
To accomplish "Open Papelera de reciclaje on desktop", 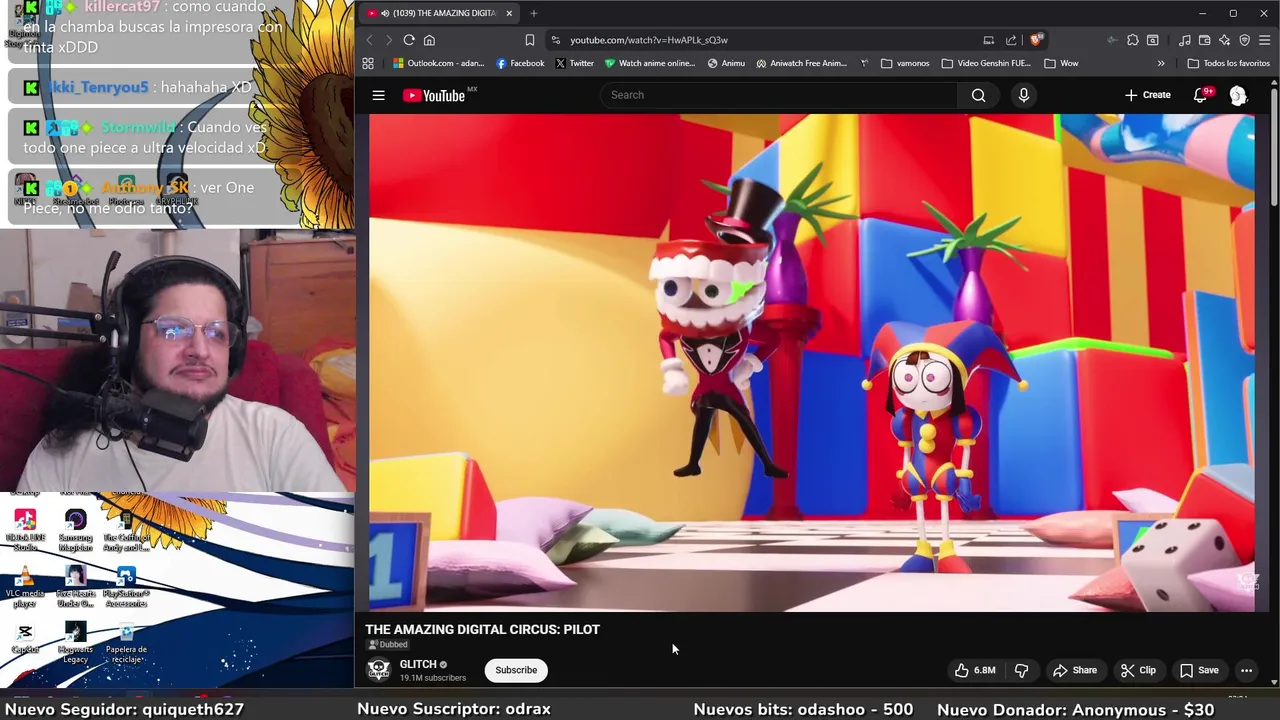I will (126, 643).
